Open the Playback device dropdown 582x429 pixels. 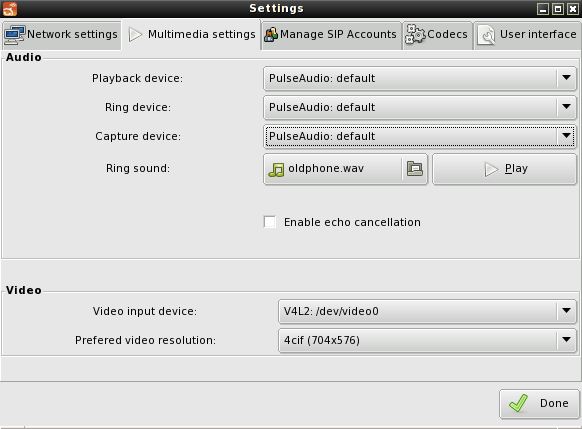(420, 78)
